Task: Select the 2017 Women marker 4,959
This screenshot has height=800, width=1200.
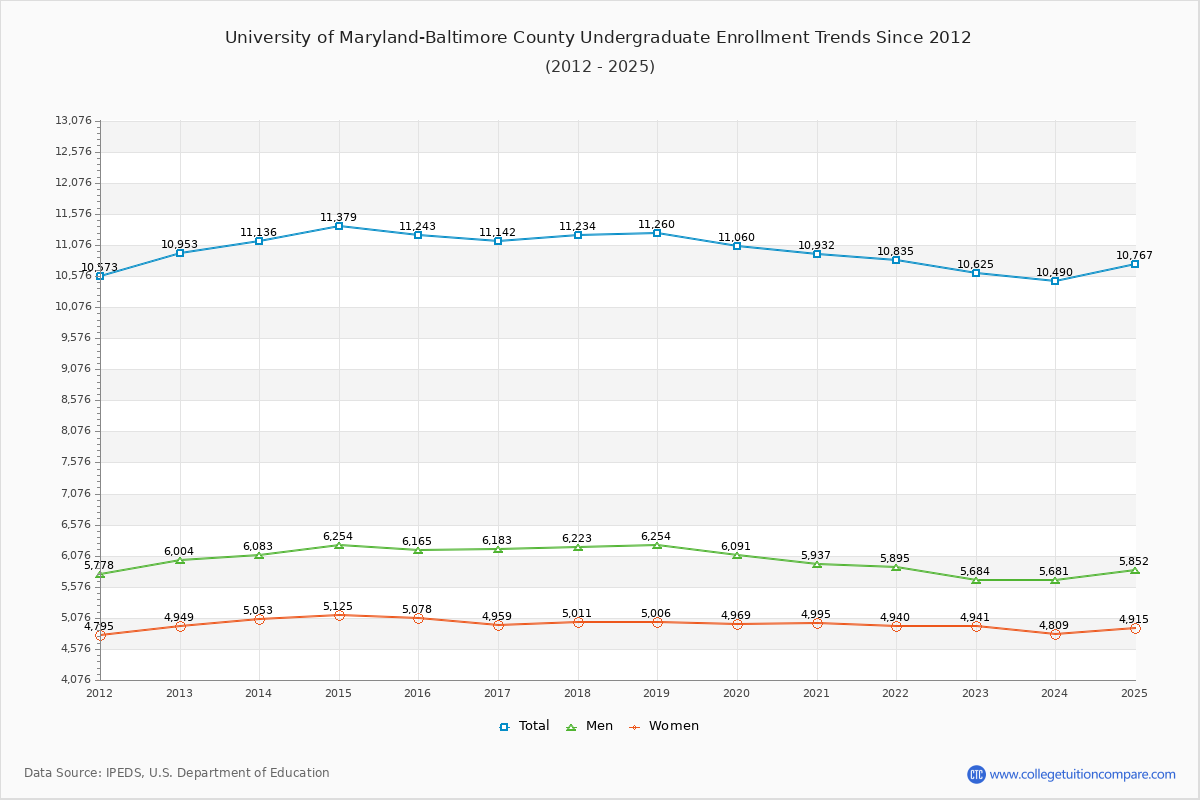Action: [498, 625]
